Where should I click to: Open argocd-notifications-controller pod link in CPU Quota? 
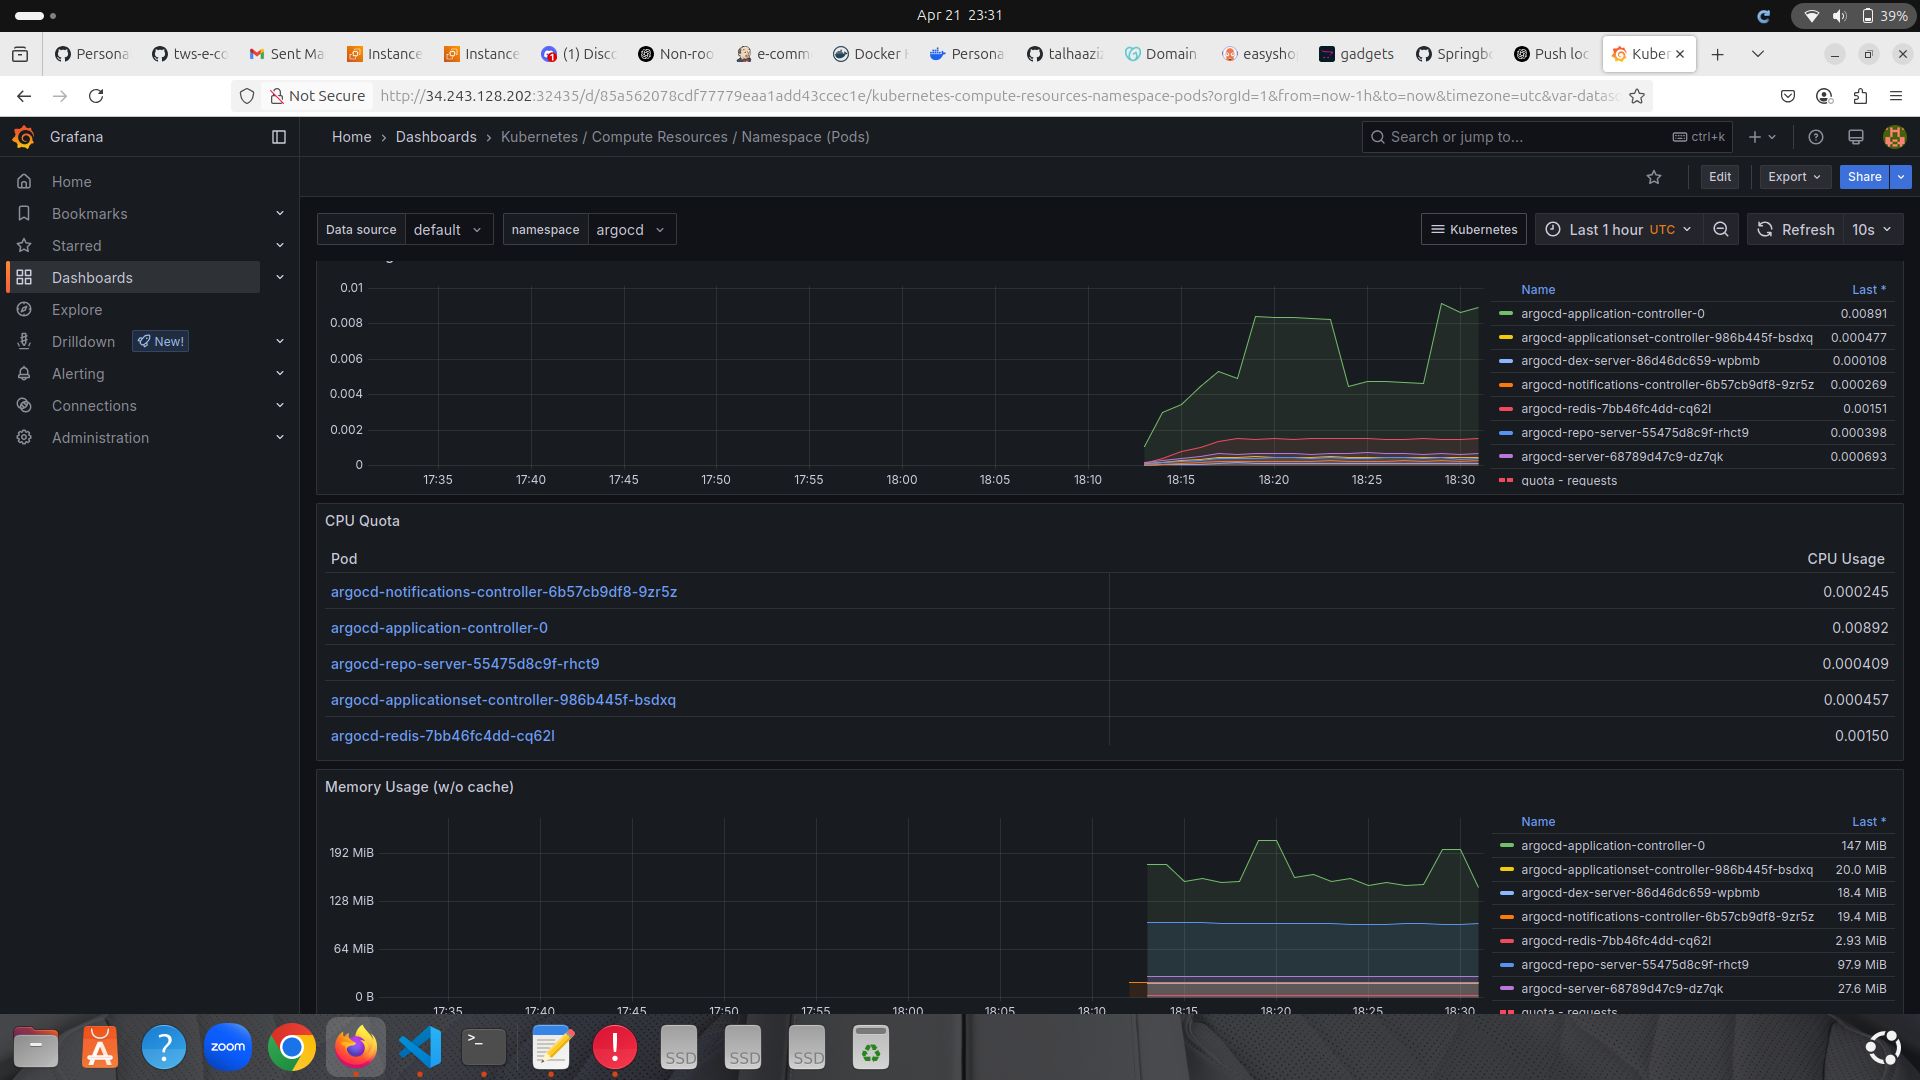click(x=503, y=592)
